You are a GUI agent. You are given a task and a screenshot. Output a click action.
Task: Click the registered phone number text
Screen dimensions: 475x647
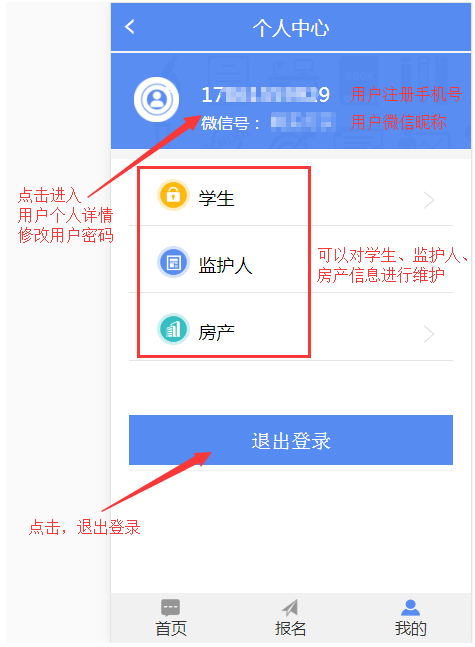pyautogui.click(x=265, y=95)
